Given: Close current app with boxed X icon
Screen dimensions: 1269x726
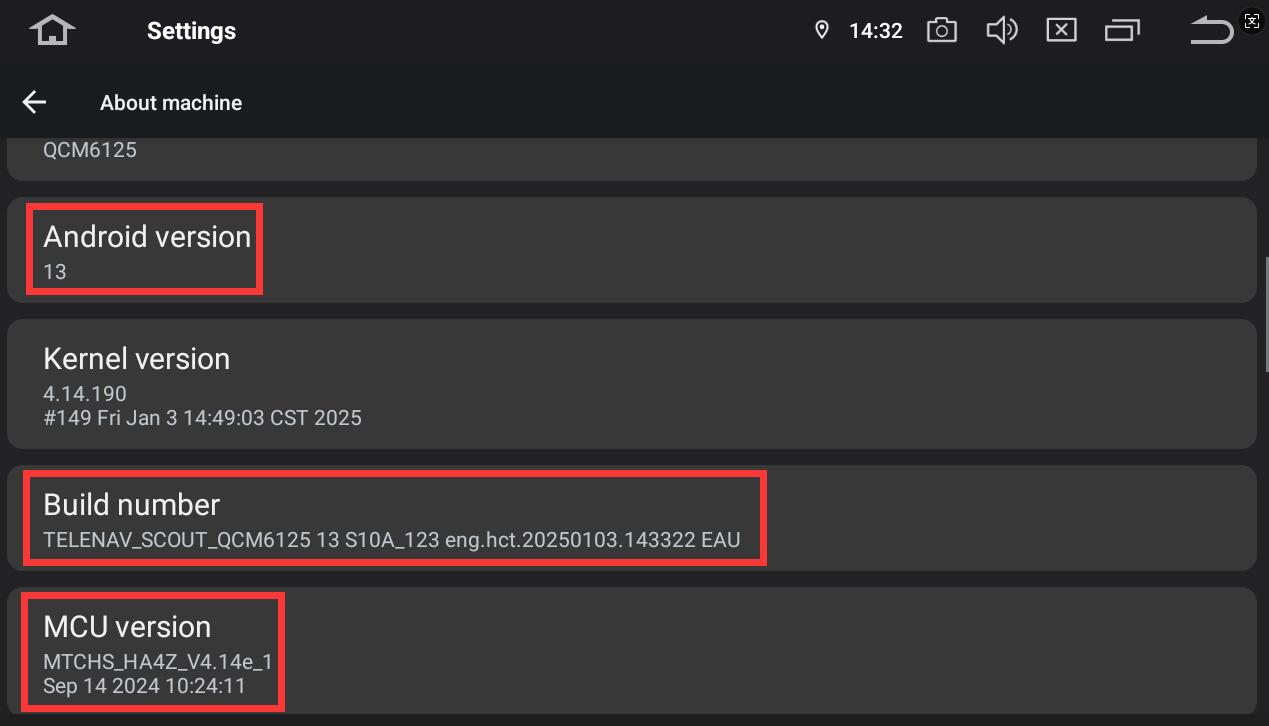Looking at the screenshot, I should coord(1061,30).
